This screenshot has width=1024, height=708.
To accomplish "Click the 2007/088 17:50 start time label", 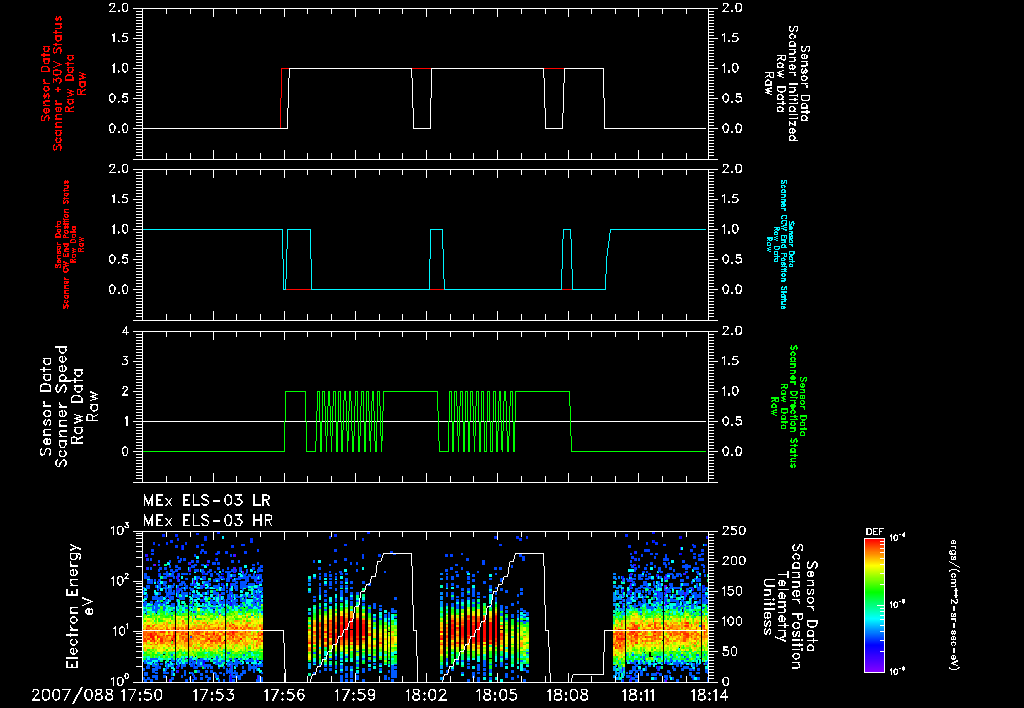I will click(x=97, y=695).
